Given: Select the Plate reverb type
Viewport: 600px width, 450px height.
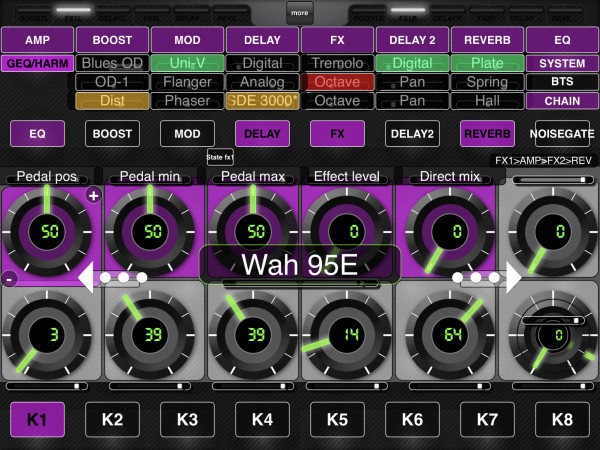Looking at the screenshot, I should tap(488, 63).
